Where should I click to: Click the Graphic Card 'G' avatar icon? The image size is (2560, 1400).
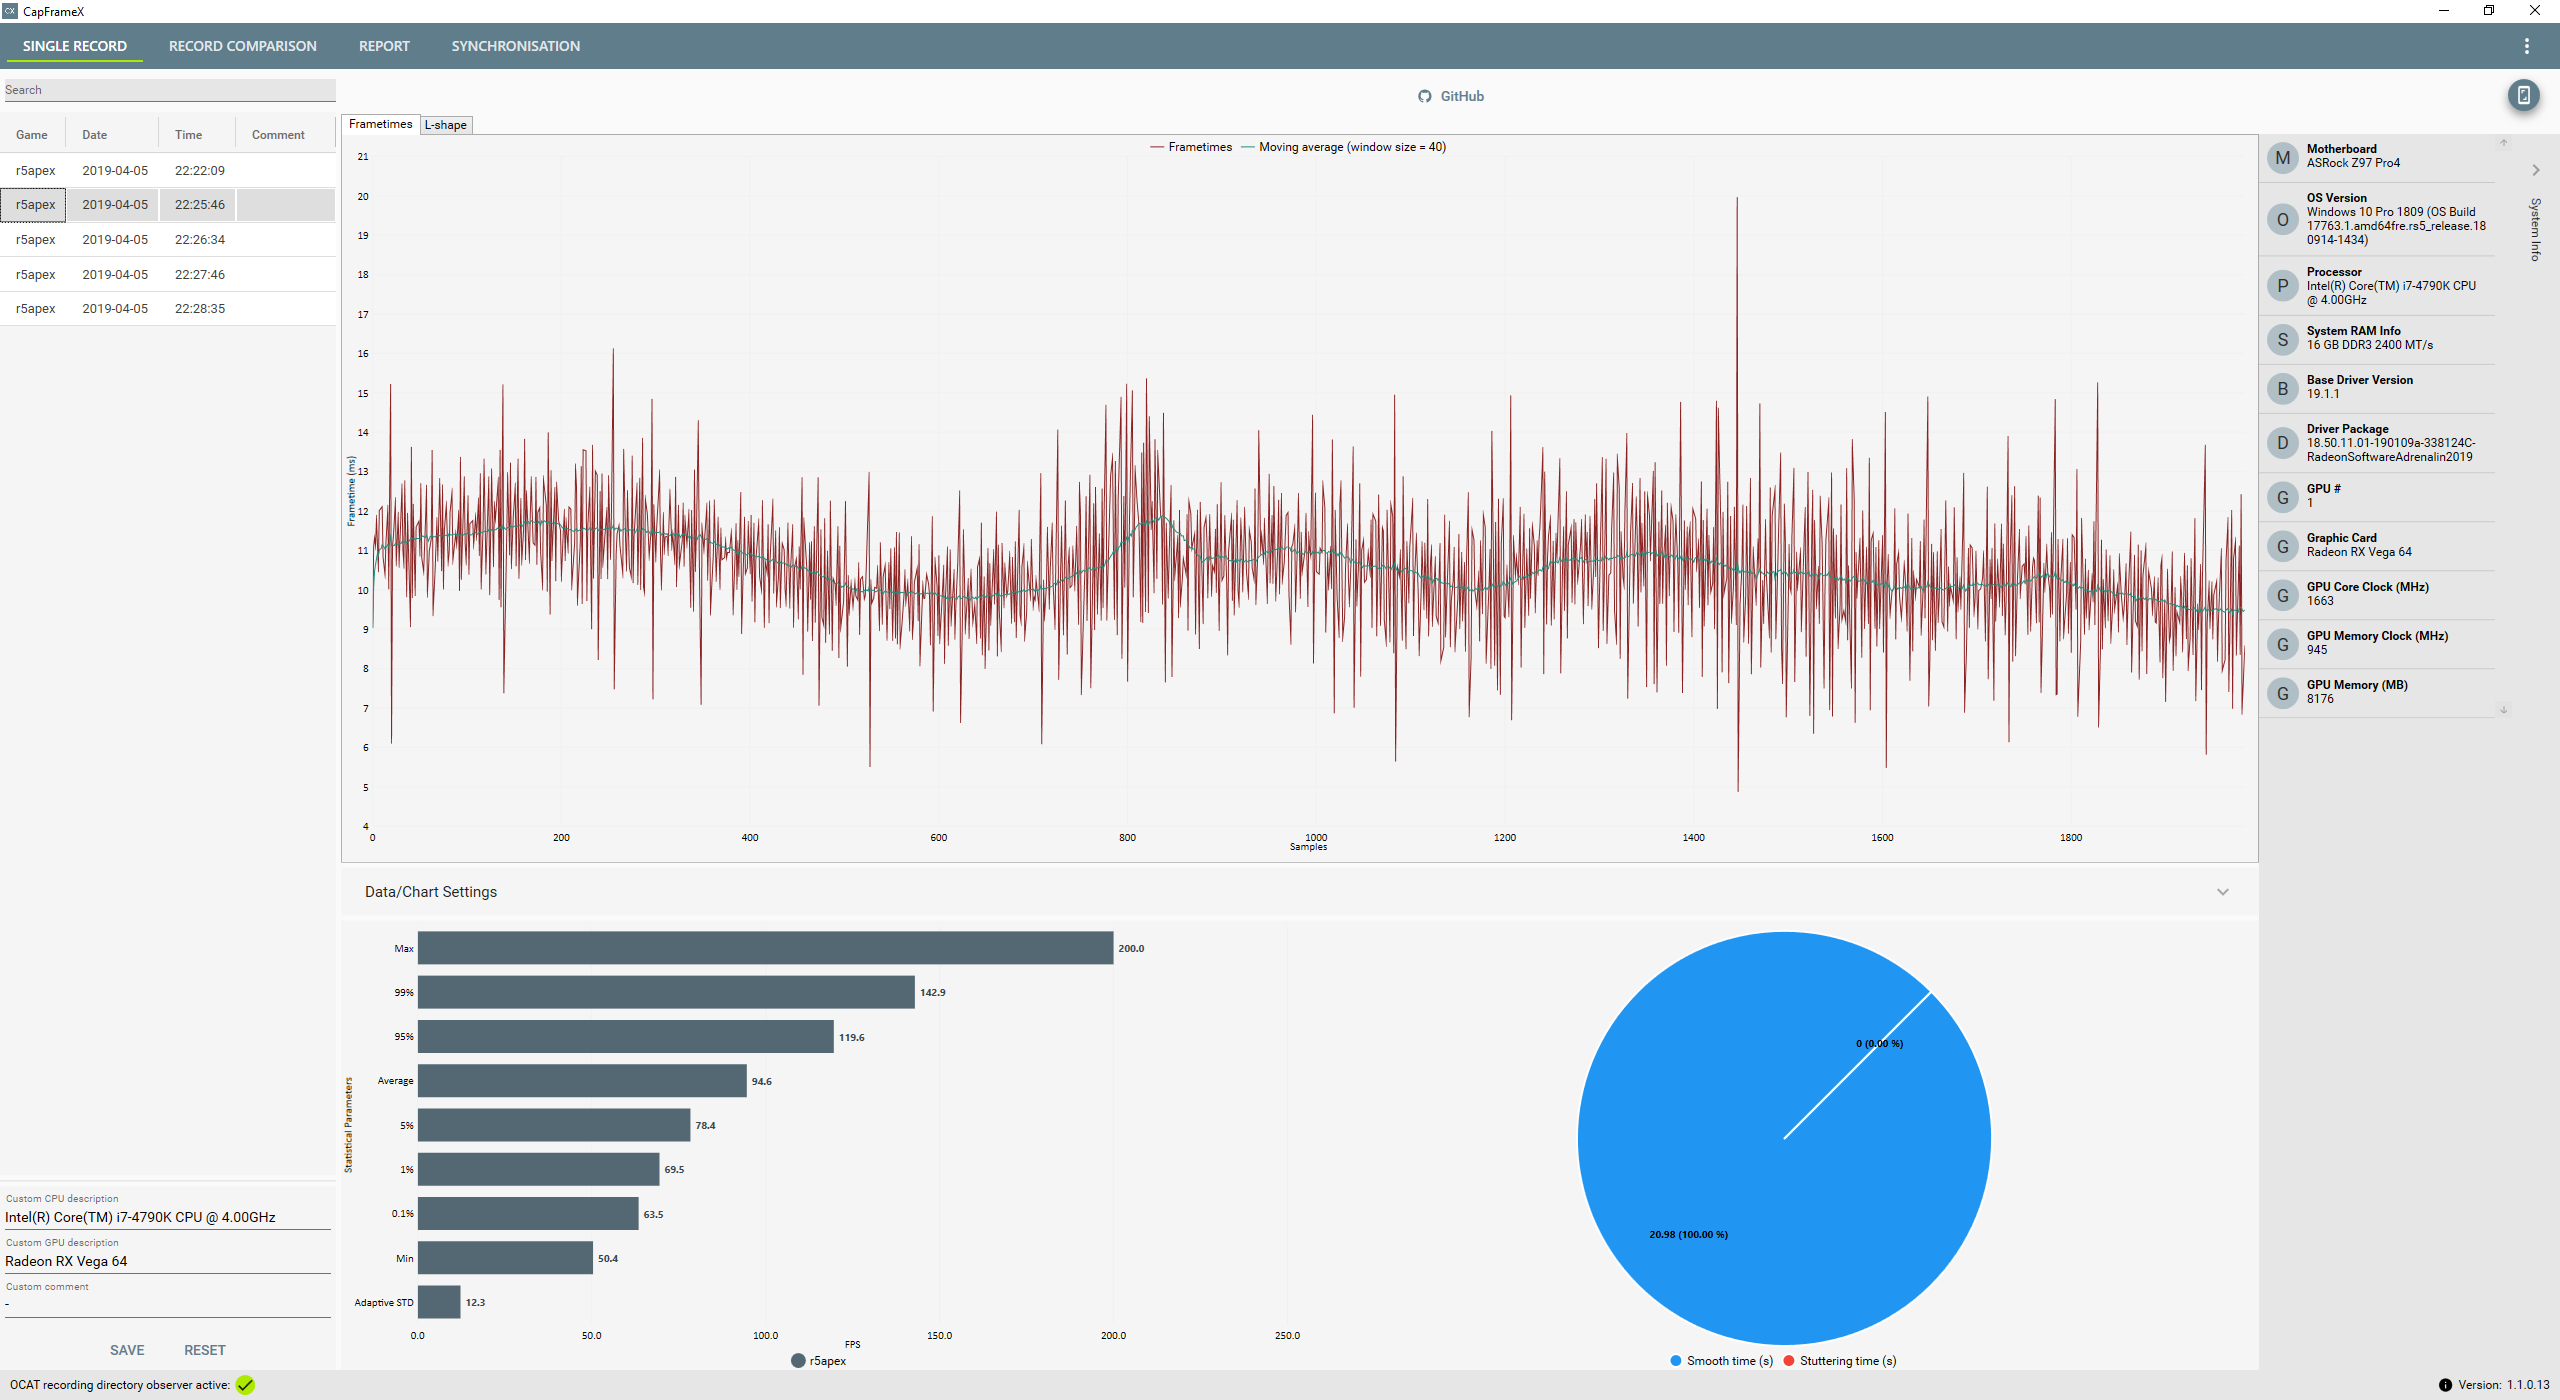point(2282,547)
